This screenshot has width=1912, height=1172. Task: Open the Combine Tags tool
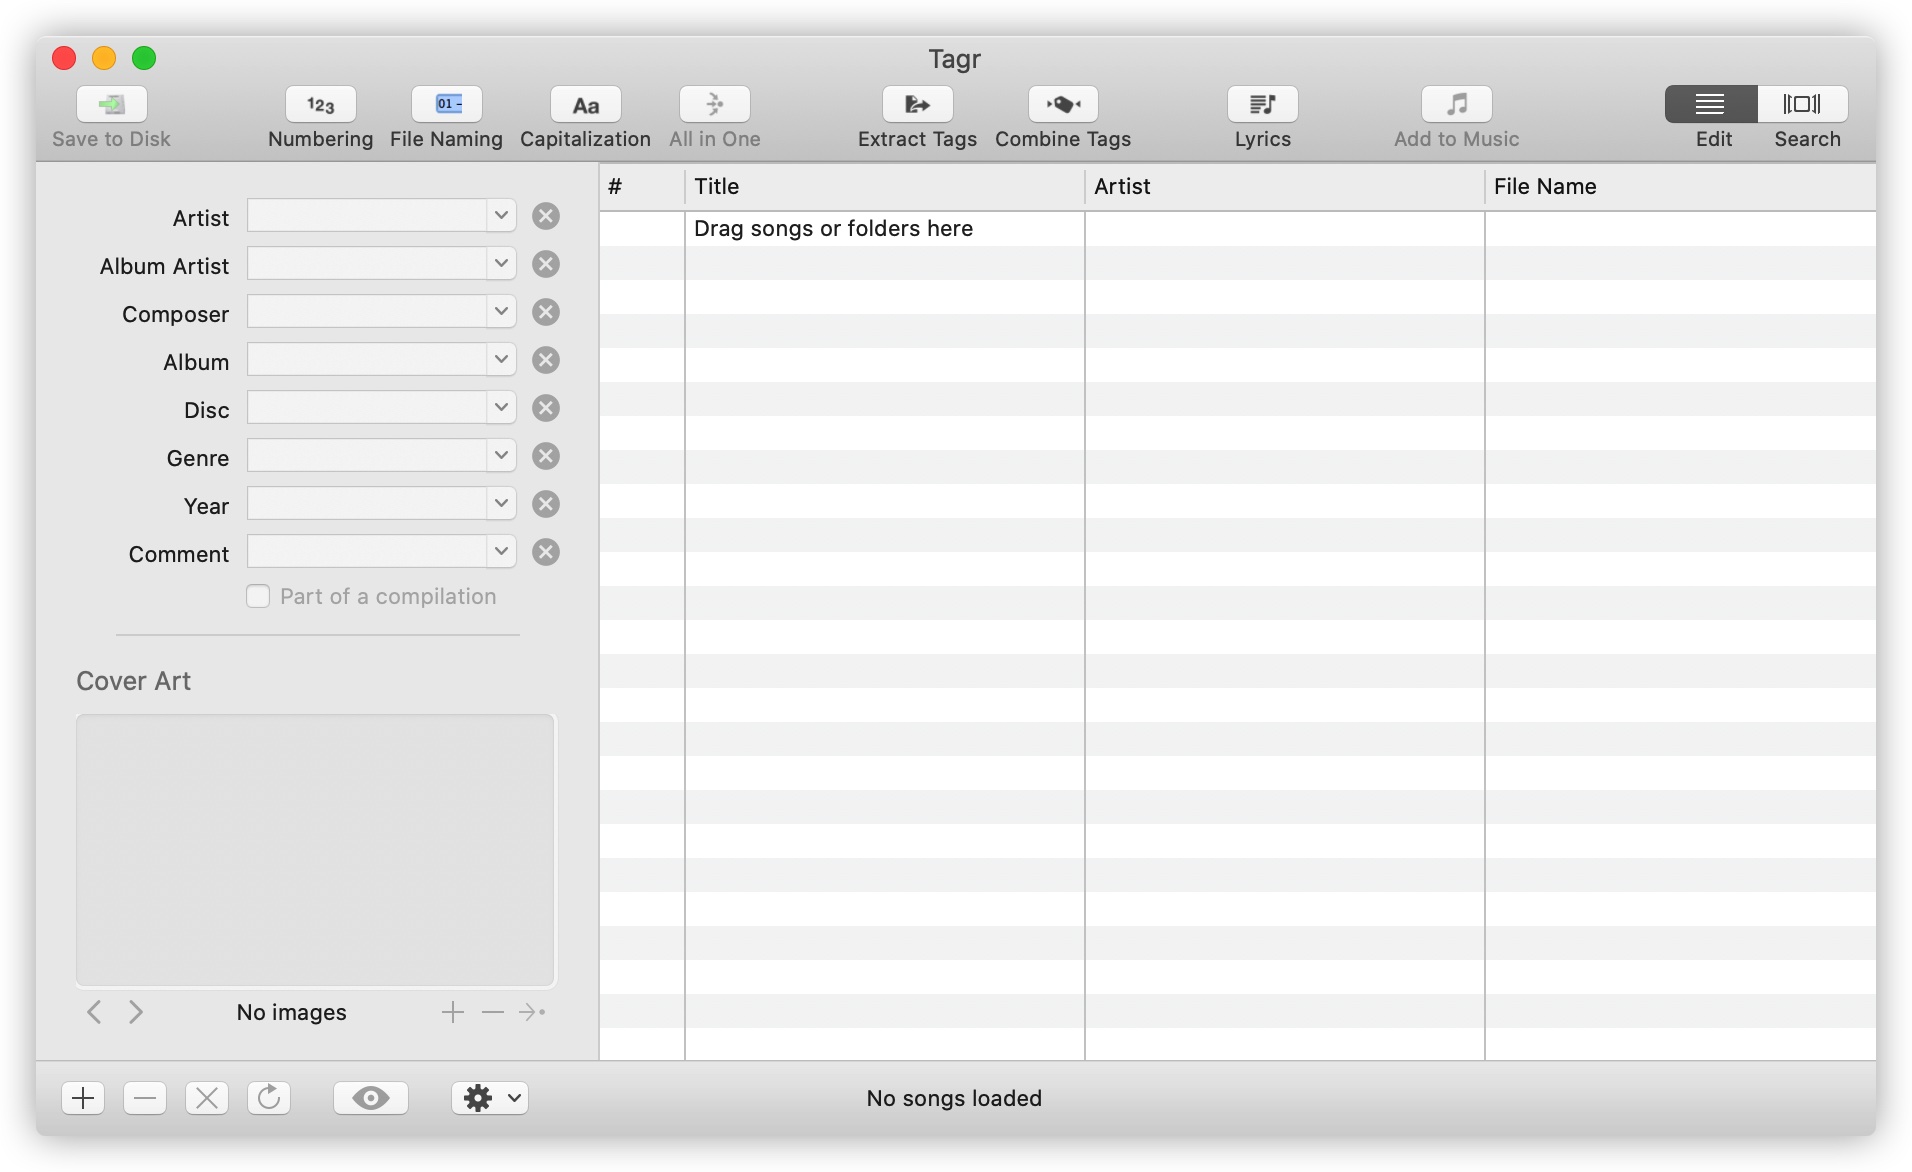[x=1062, y=104]
